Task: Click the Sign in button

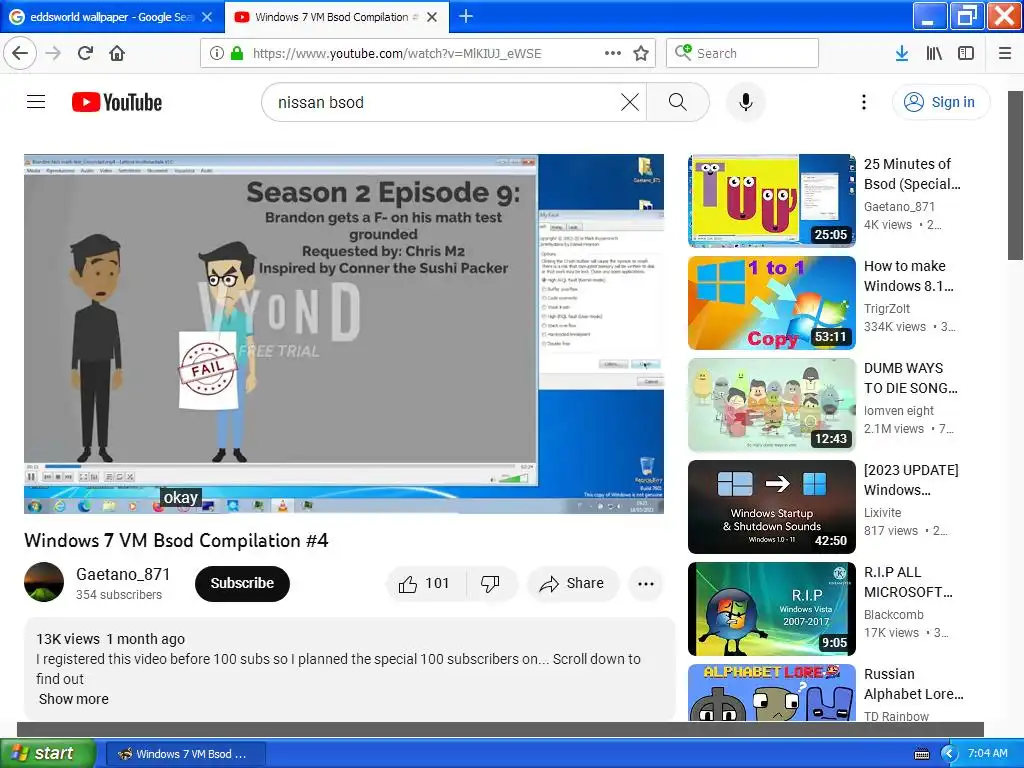Action: [x=940, y=102]
